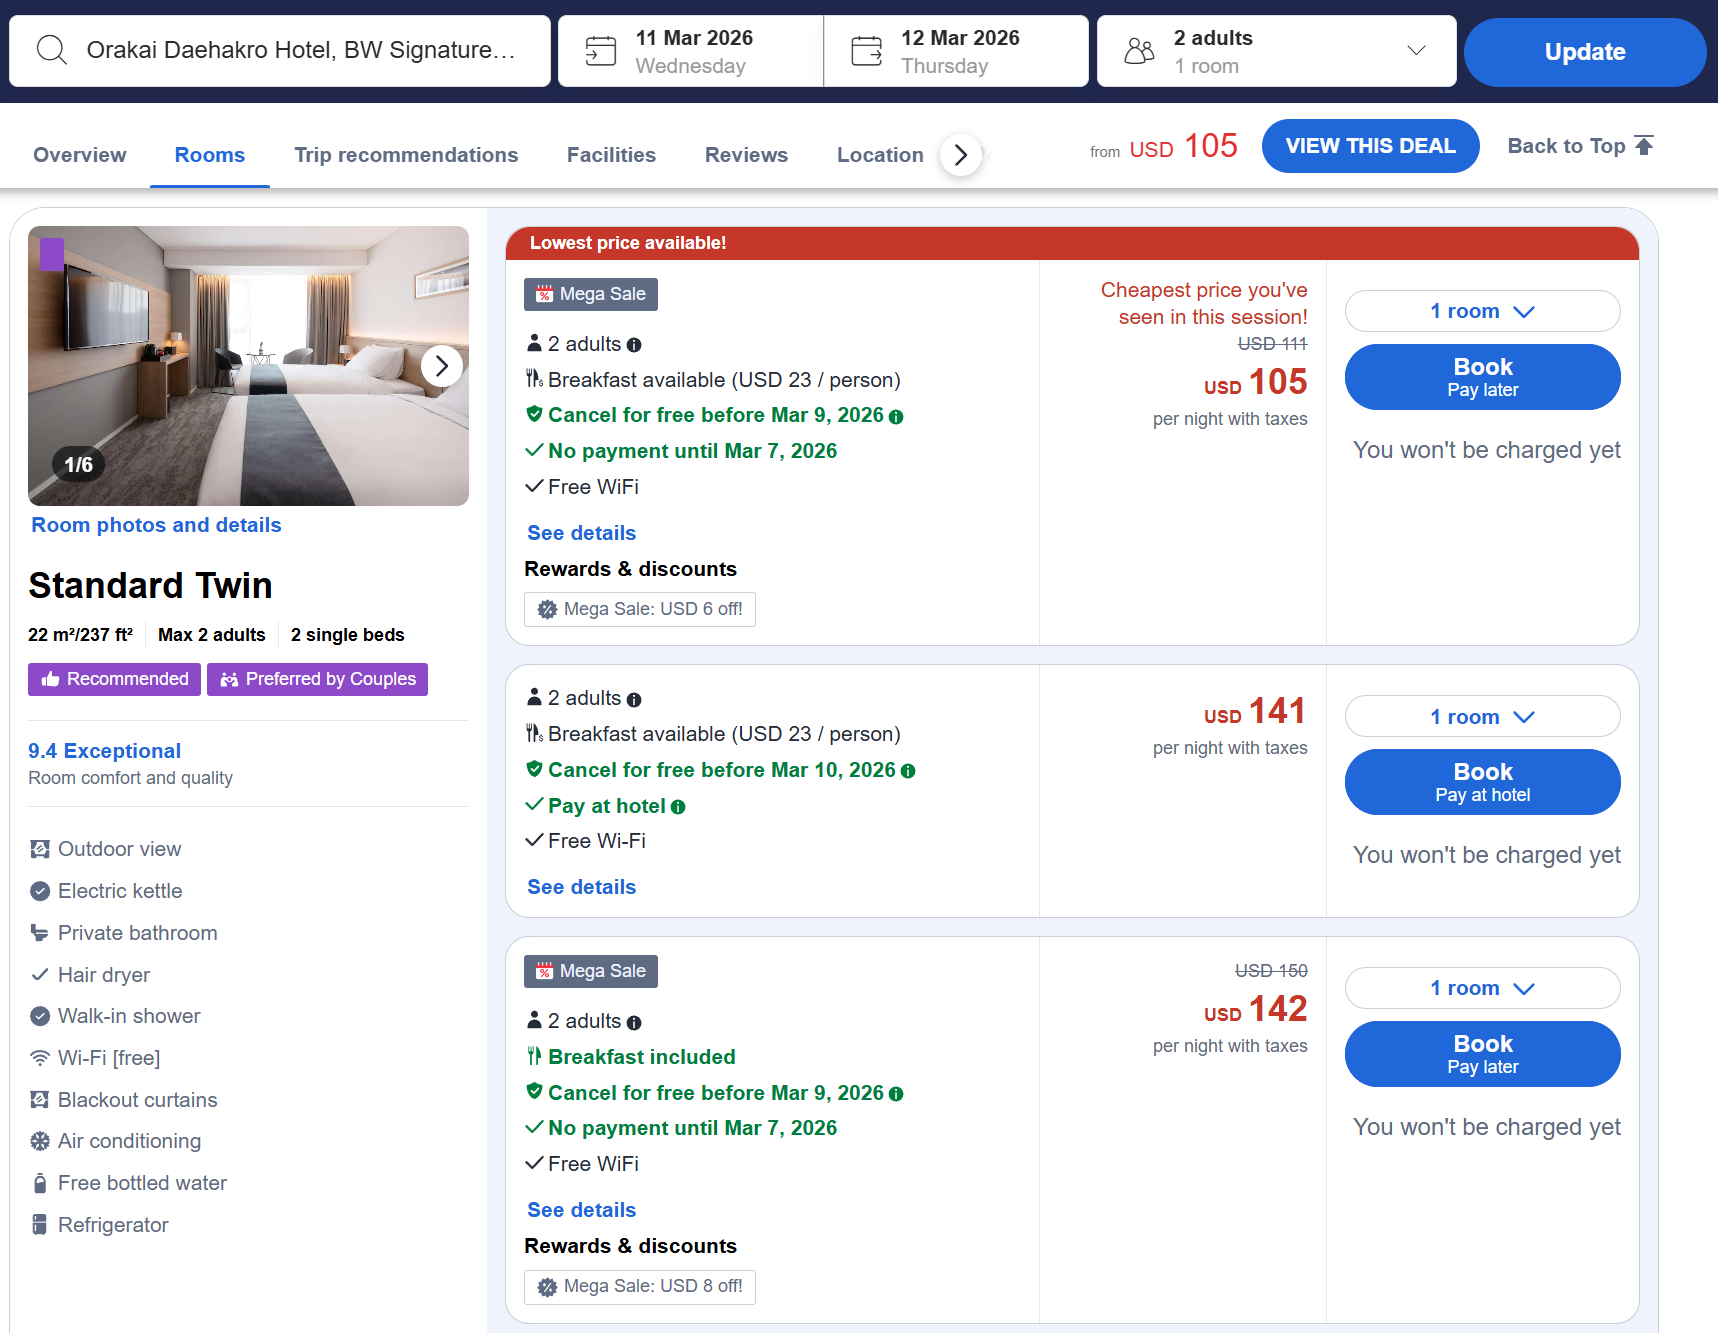Image resolution: width=1718 pixels, height=1333 pixels.
Task: Click info icon next to Cancel before Mar 10
Action: pyautogui.click(x=908, y=771)
